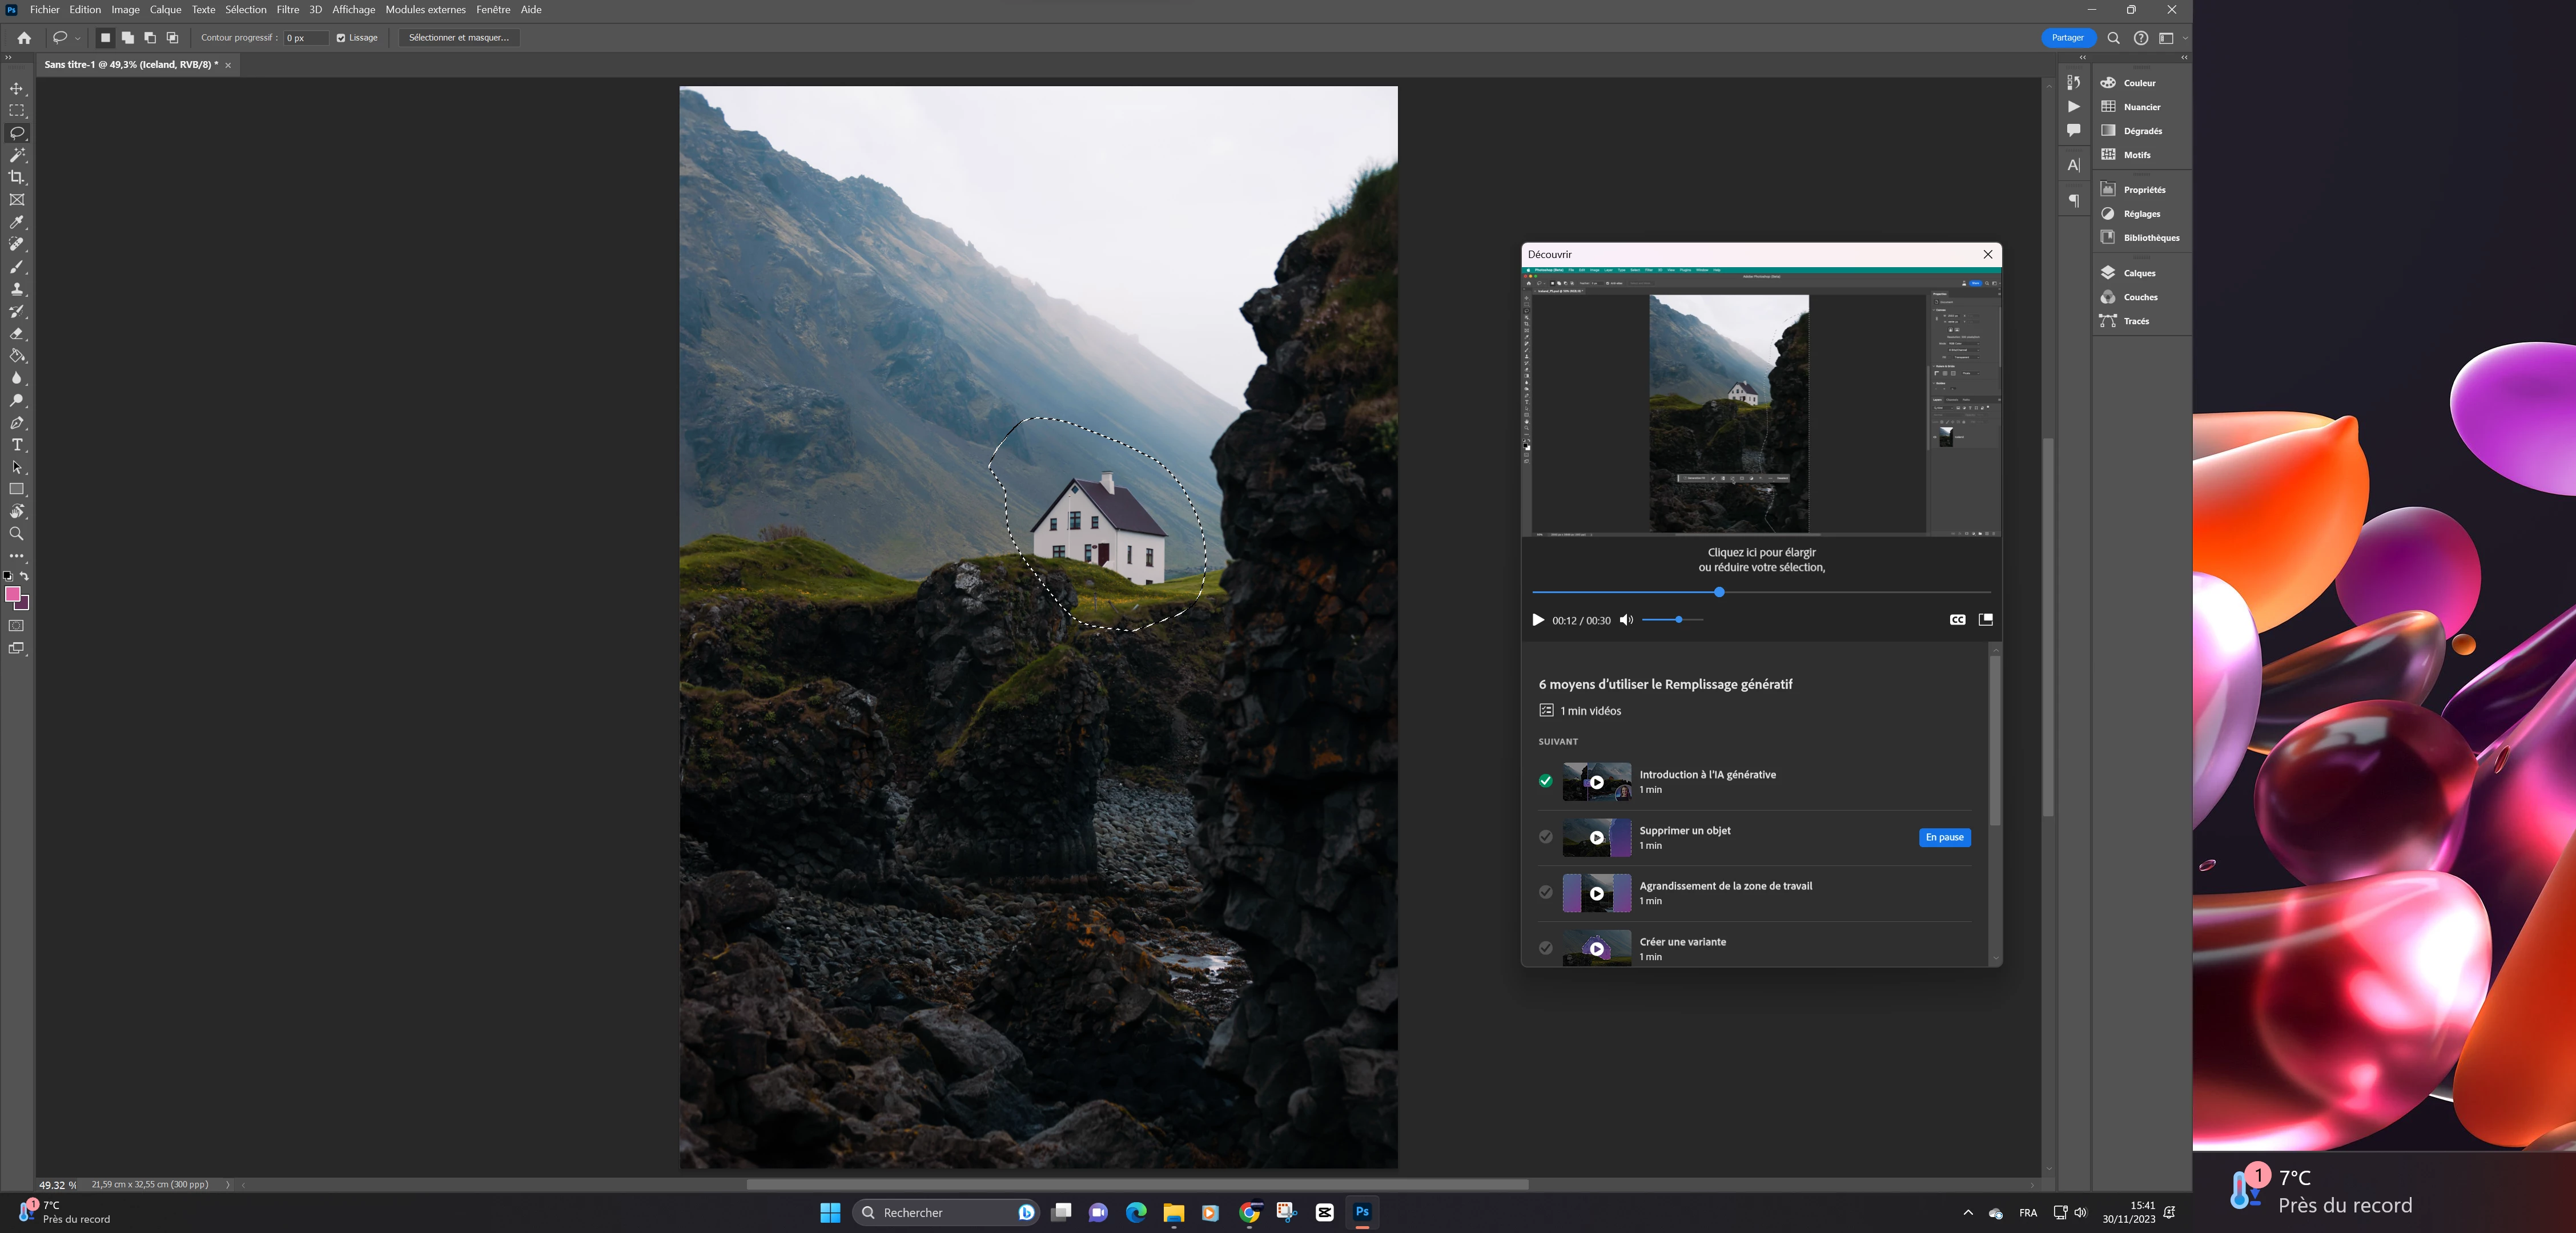The width and height of the screenshot is (2576, 1233).
Task: Open the Nuancier panel
Action: tap(2141, 107)
